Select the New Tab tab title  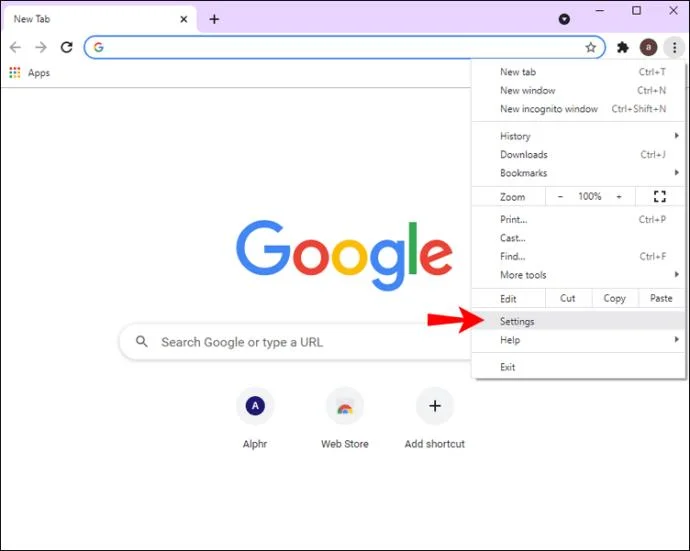click(32, 19)
